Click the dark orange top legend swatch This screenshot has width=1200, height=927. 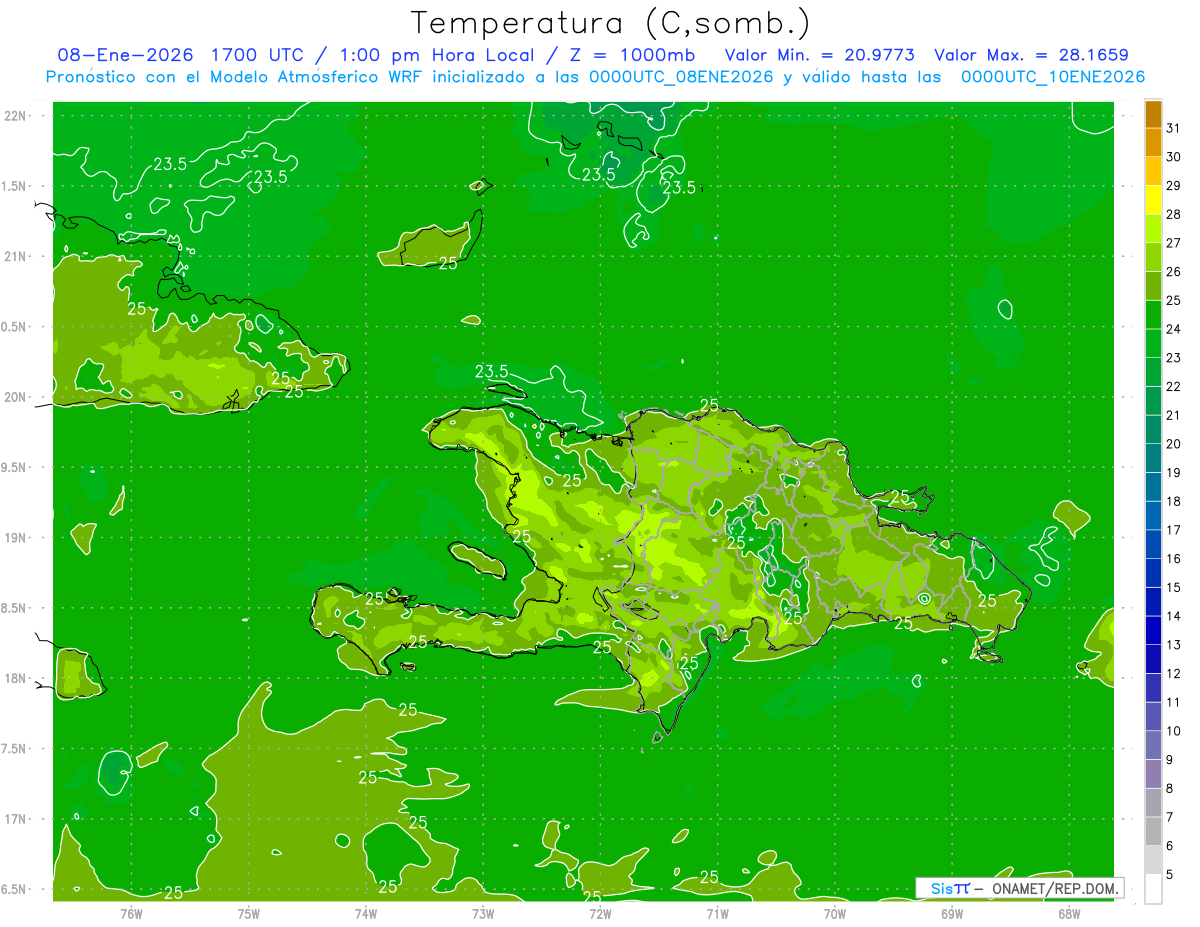click(x=1153, y=114)
